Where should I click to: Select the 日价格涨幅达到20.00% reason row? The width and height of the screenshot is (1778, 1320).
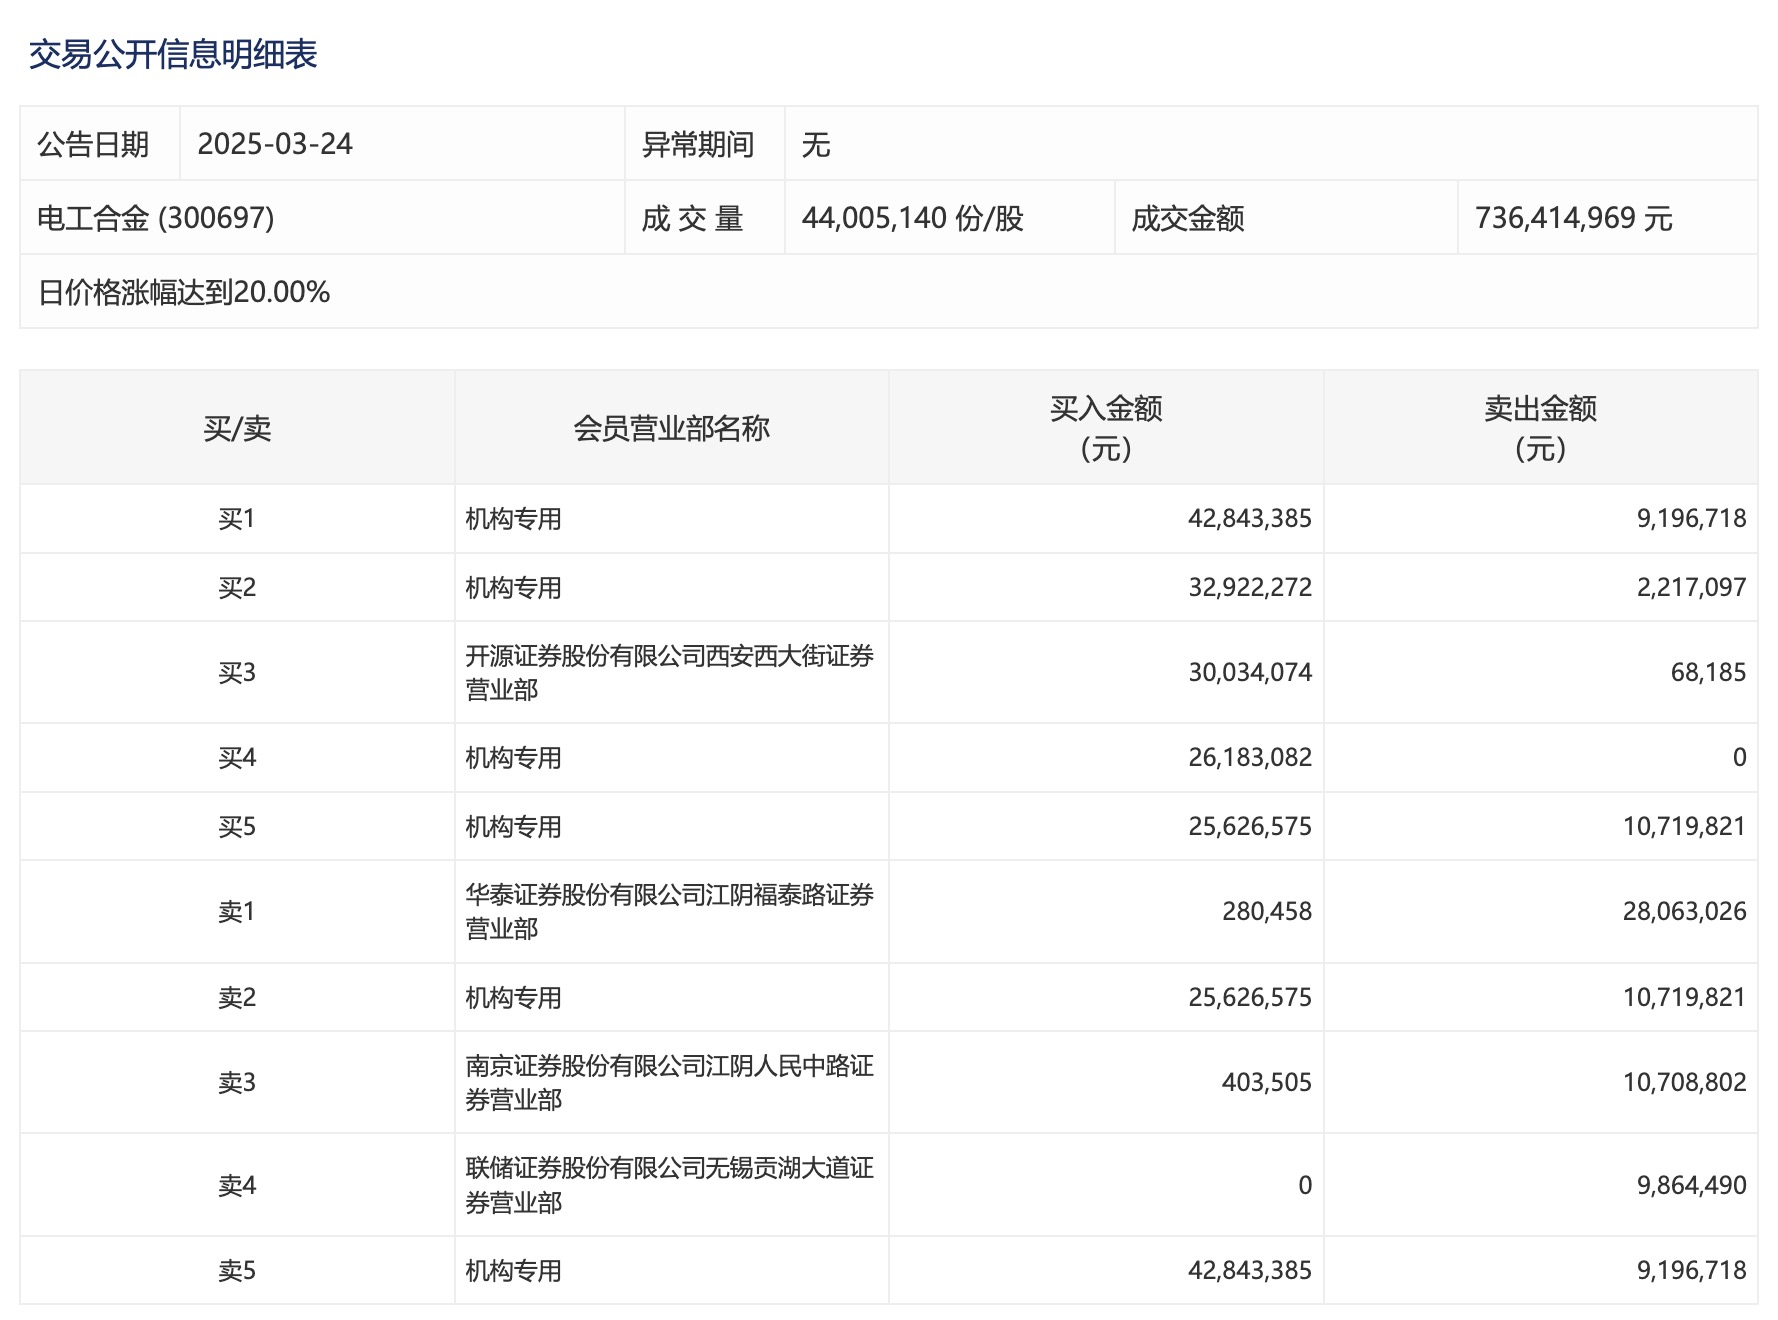pos(184,292)
